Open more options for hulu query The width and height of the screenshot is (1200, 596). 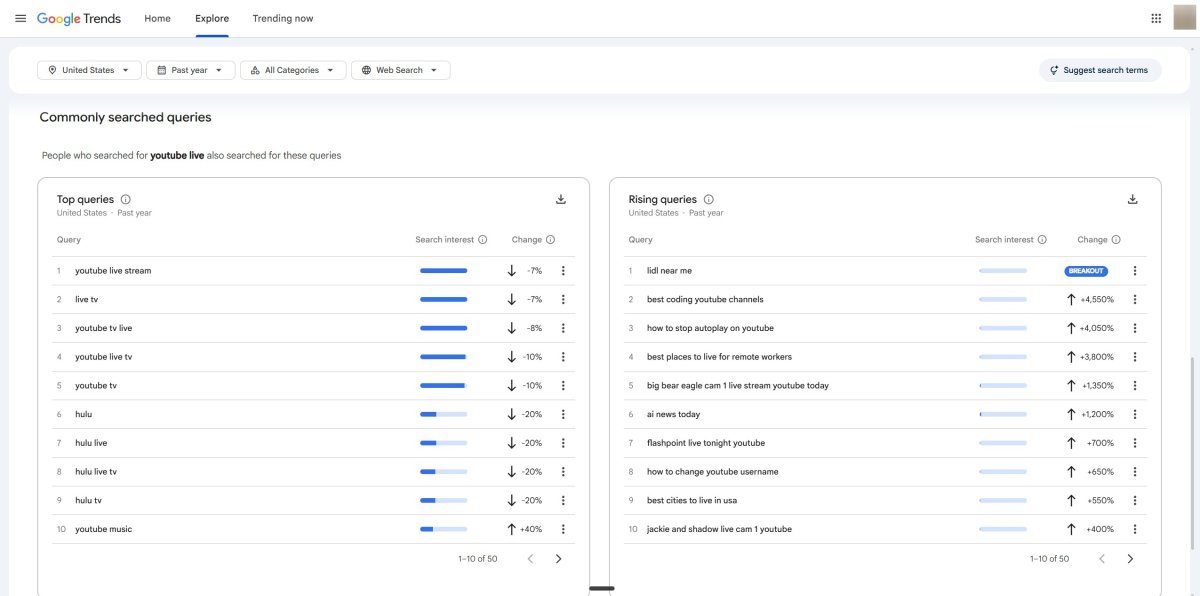(x=563, y=414)
